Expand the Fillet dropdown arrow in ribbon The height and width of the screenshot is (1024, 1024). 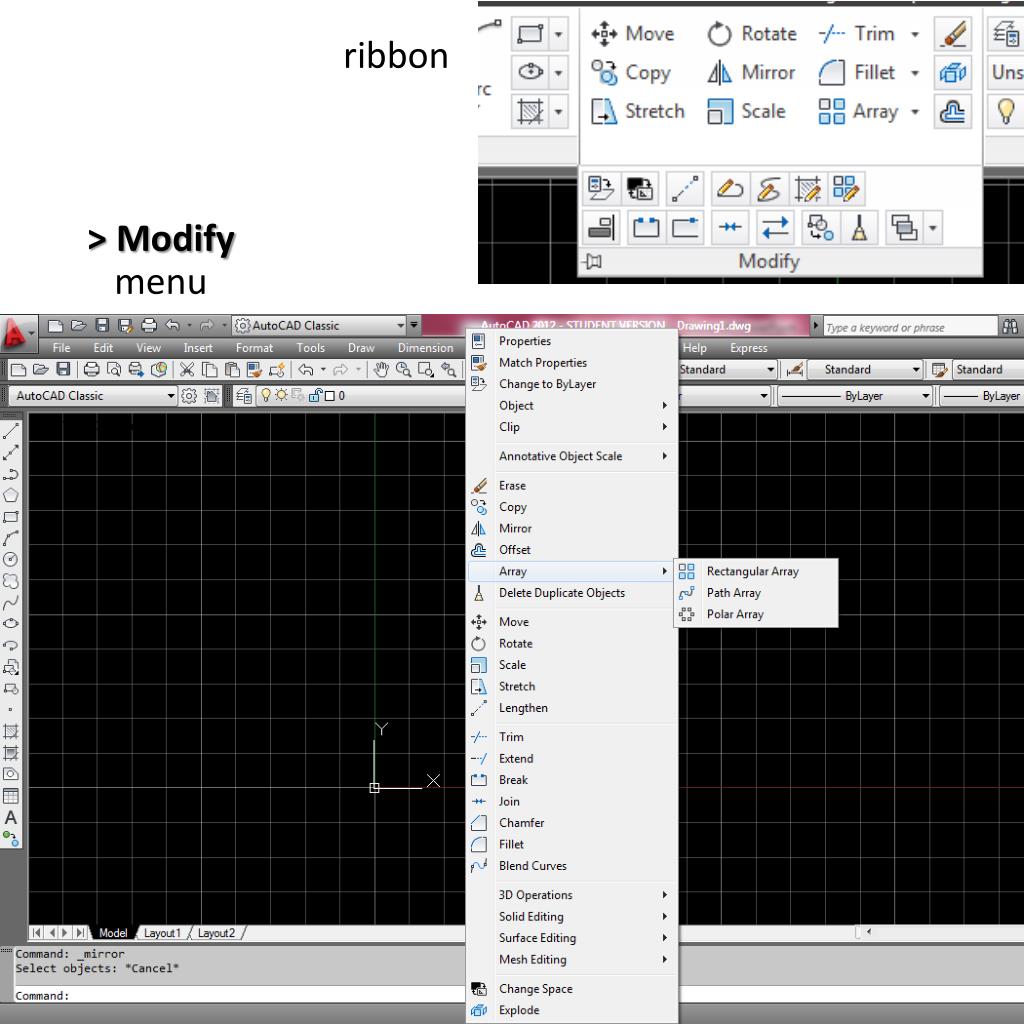tap(915, 72)
